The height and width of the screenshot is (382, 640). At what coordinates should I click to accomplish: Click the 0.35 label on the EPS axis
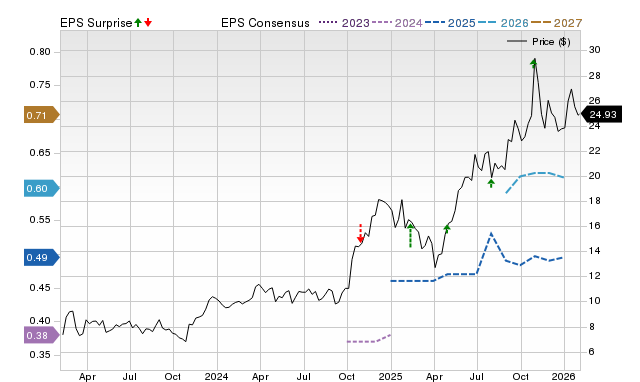(40, 355)
